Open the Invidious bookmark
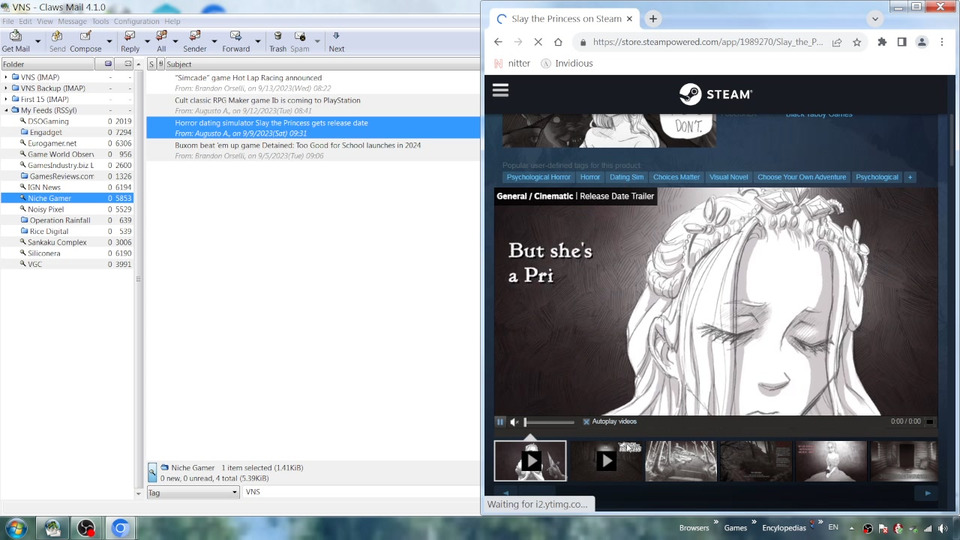960x540 pixels. pyautogui.click(x=567, y=63)
